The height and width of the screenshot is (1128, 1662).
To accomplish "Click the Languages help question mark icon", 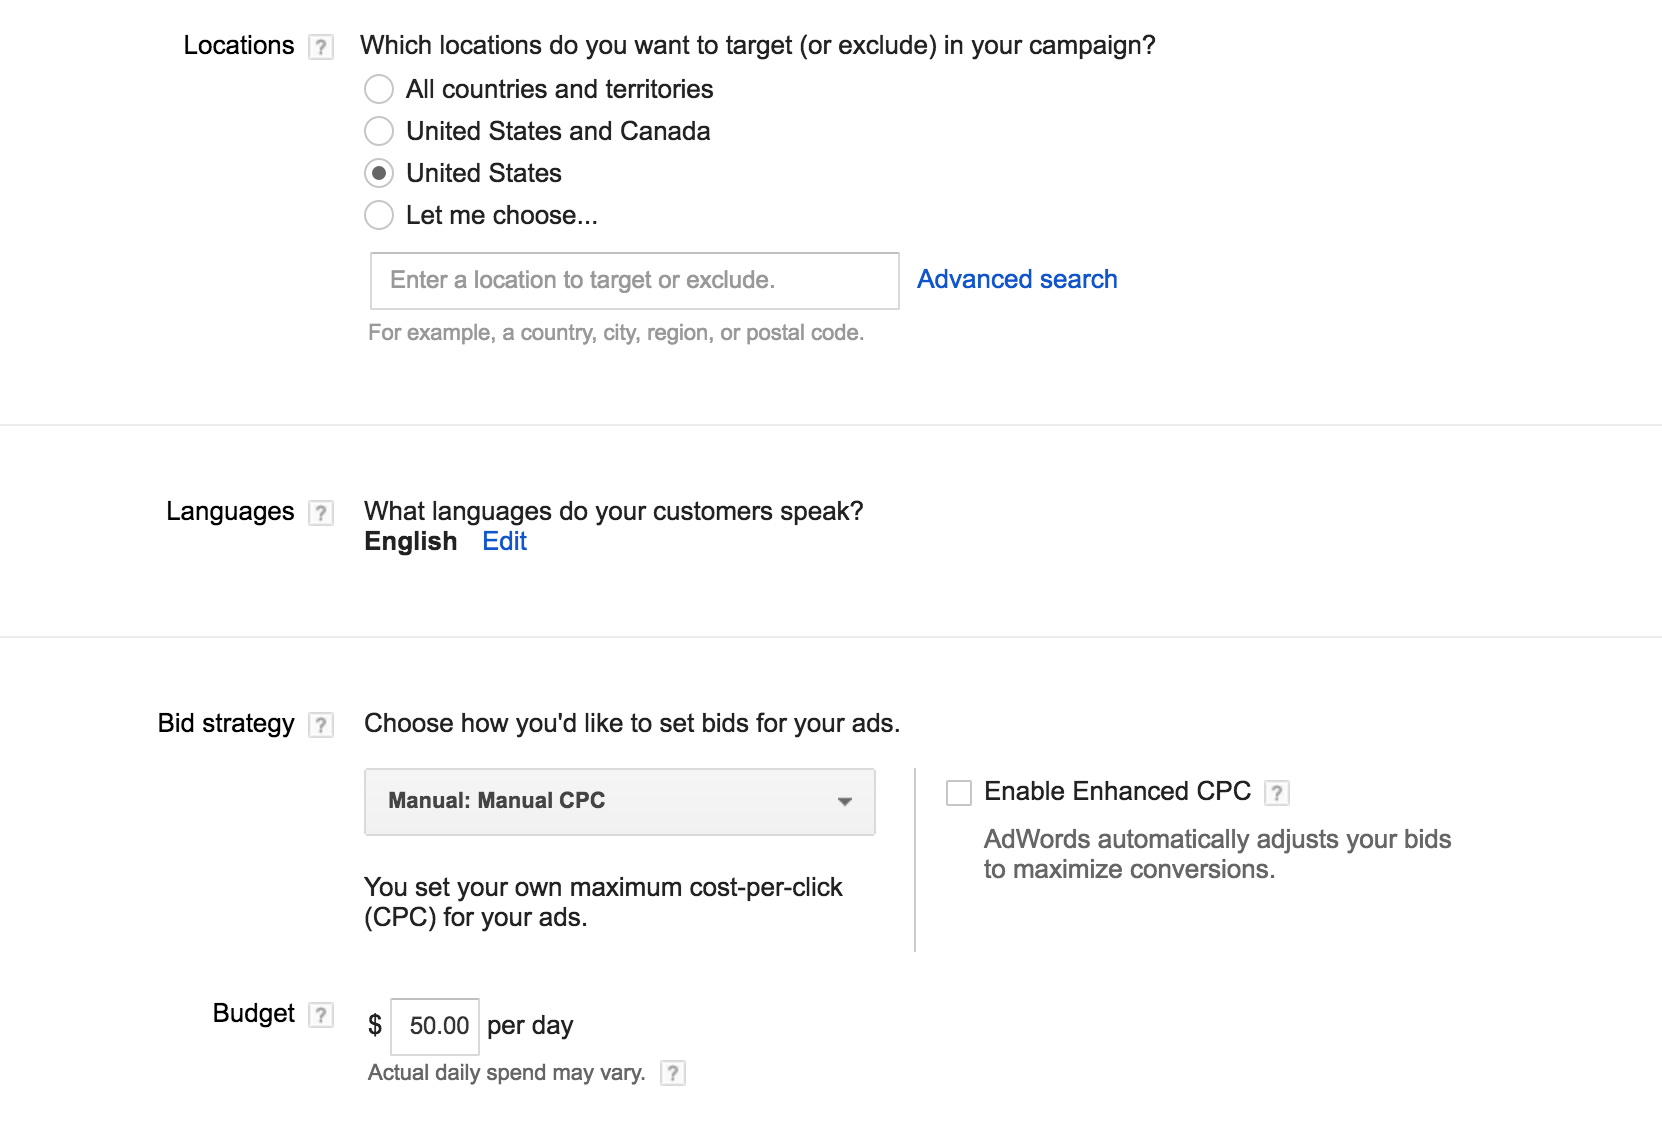I will tap(320, 513).
